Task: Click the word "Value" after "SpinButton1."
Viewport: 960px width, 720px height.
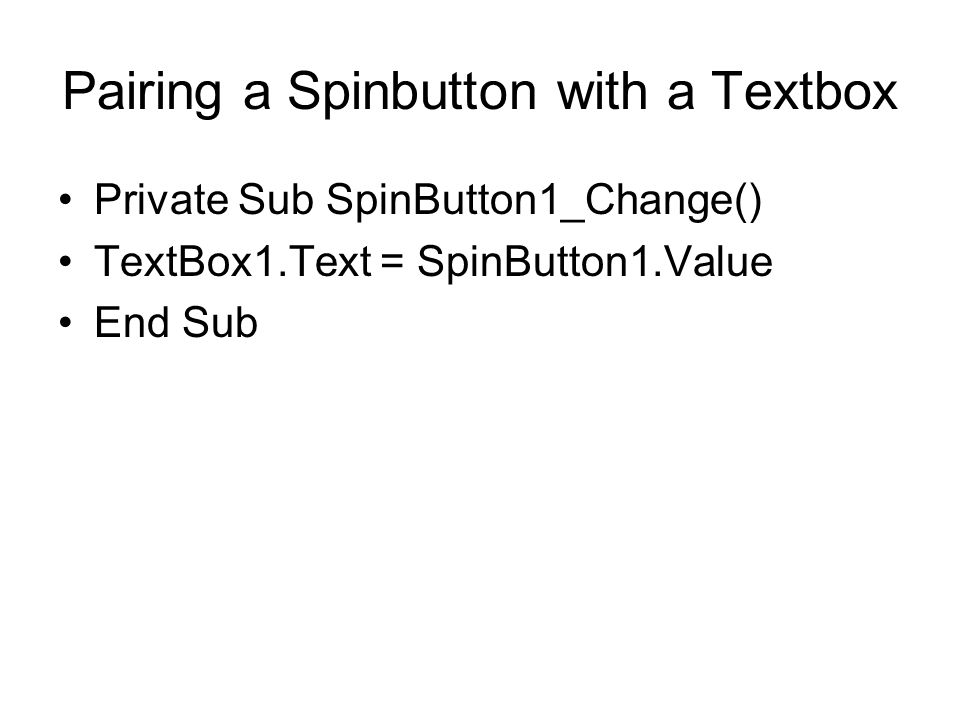Action: click(x=719, y=261)
